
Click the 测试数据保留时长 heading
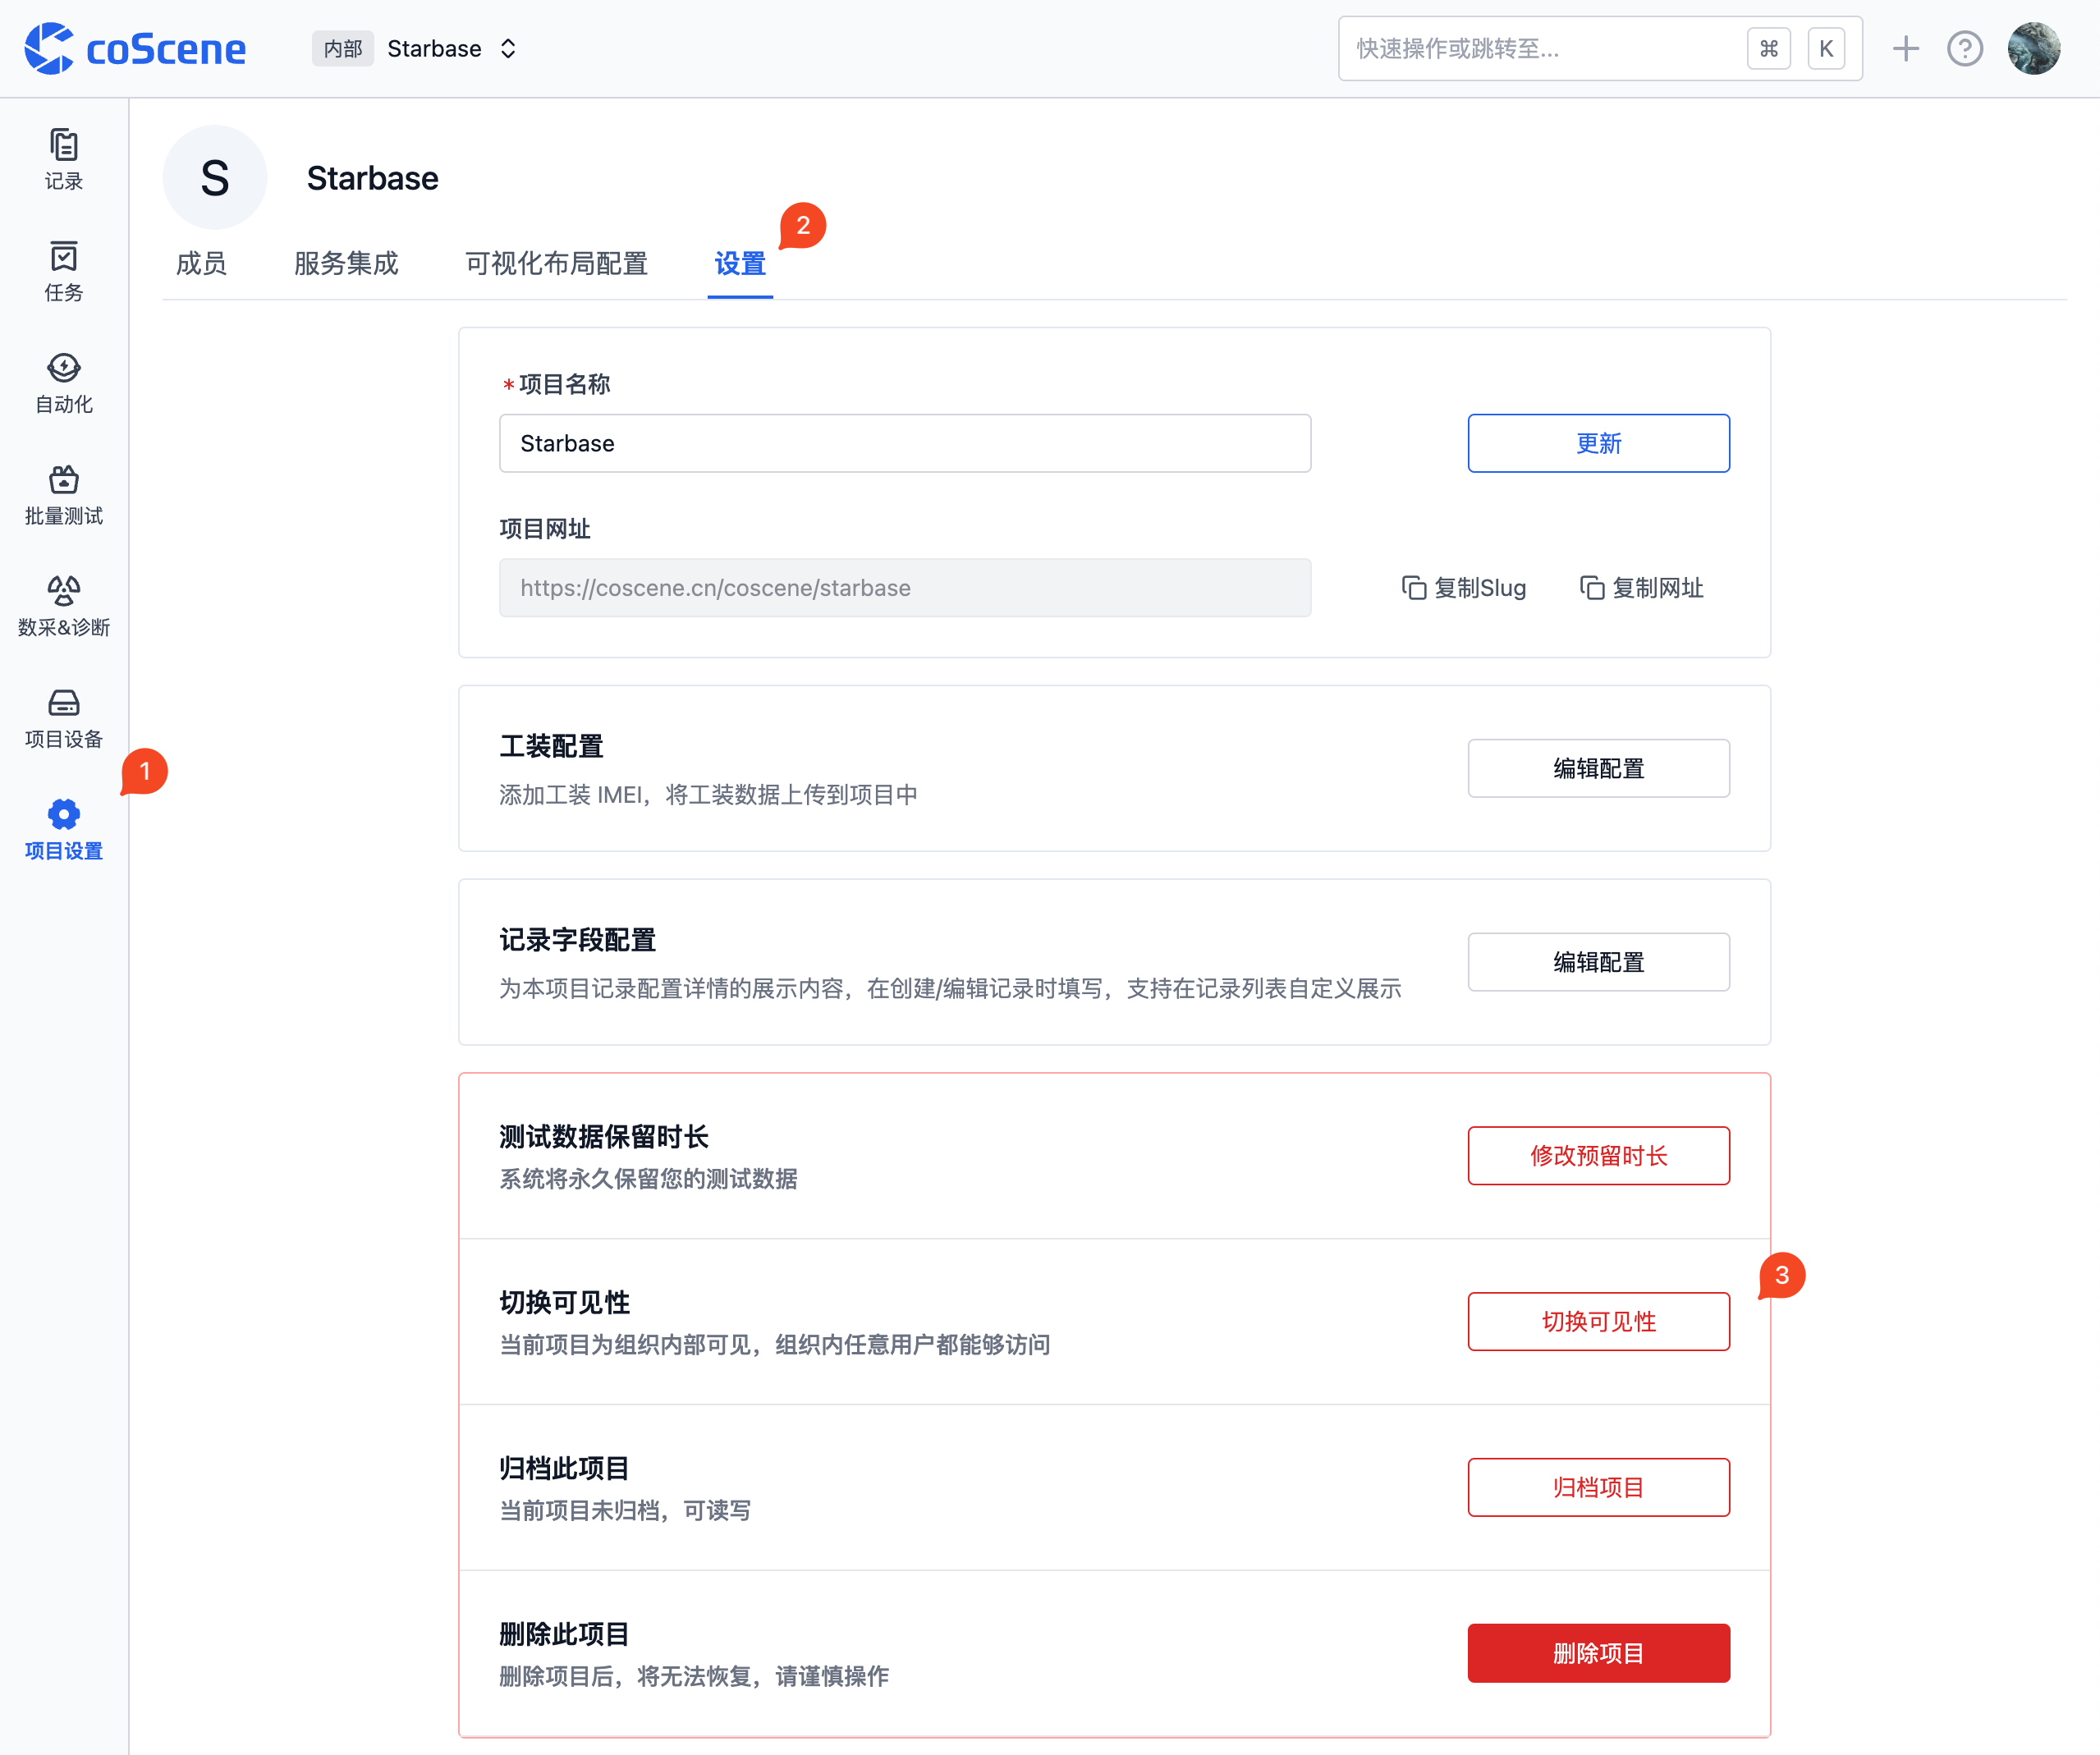click(x=603, y=1136)
